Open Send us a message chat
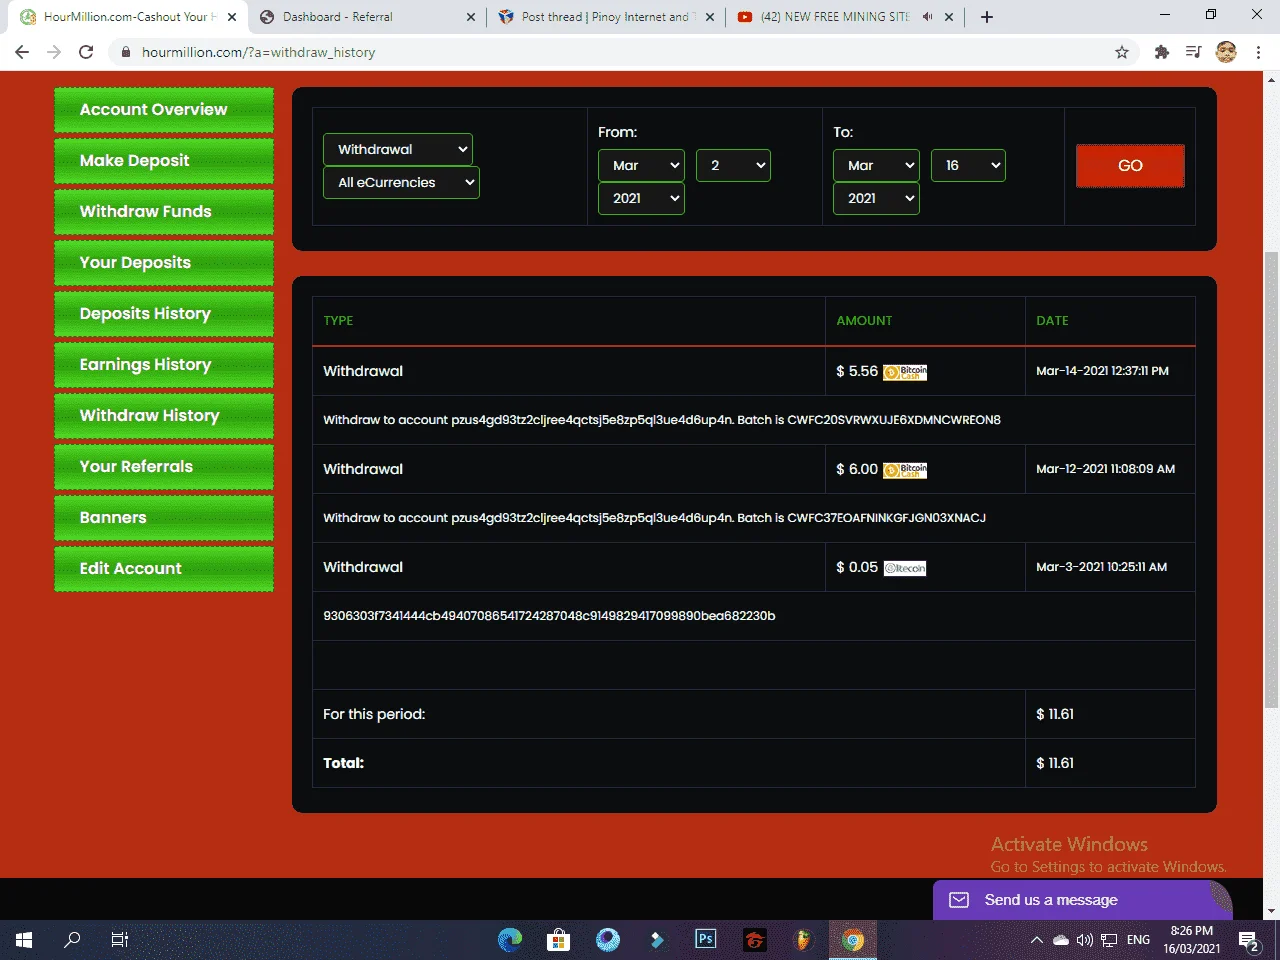This screenshot has width=1280, height=960. coord(1082,900)
